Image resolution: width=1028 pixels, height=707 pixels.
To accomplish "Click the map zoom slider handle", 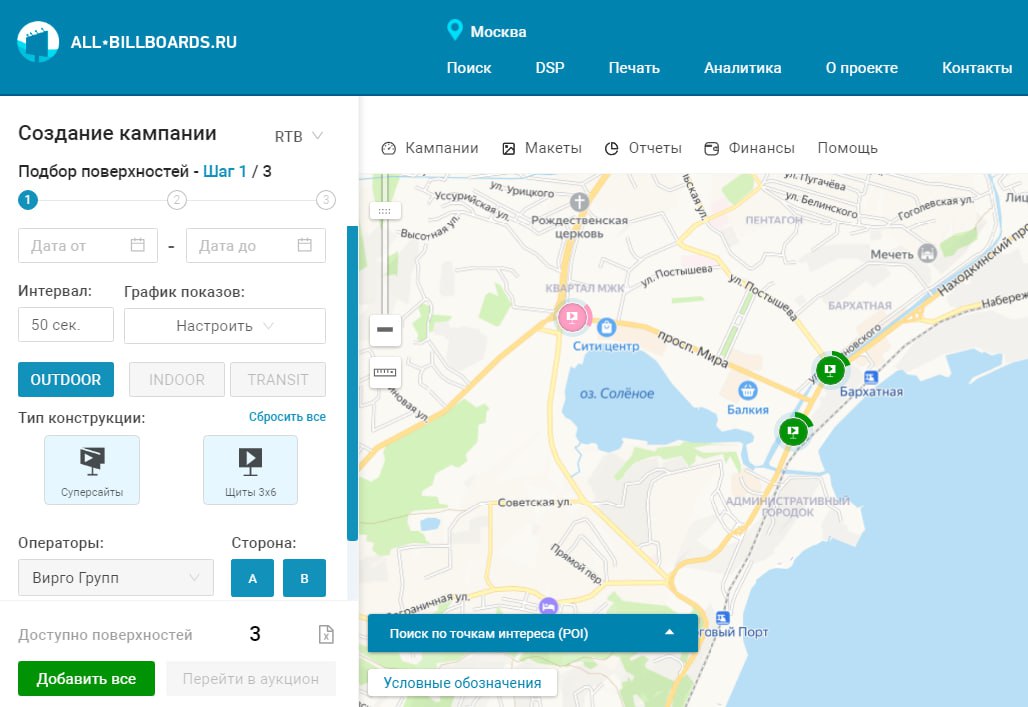I will 385,211.
